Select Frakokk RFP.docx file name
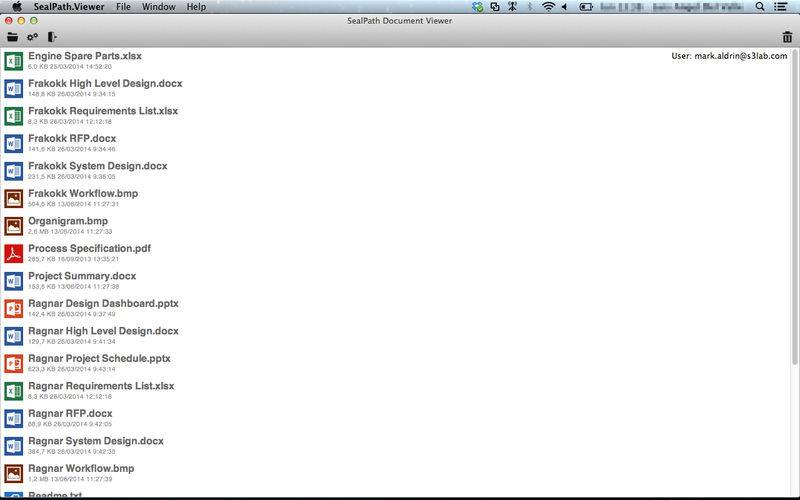This screenshot has height=500, width=800. 72,139
